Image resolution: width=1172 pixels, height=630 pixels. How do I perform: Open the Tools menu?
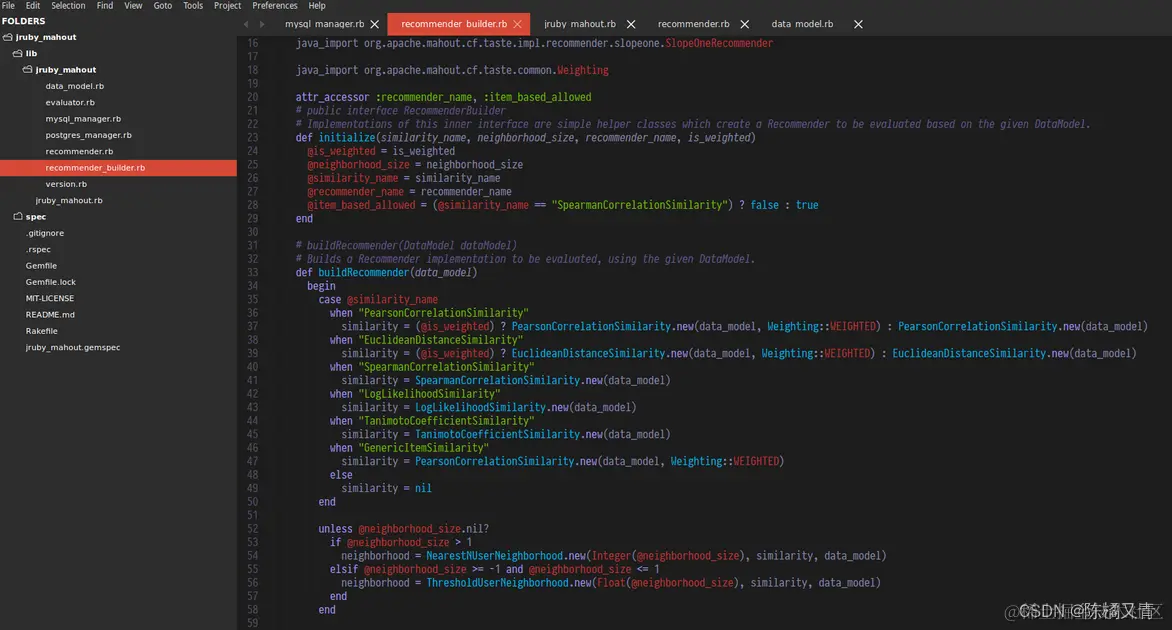point(193,5)
